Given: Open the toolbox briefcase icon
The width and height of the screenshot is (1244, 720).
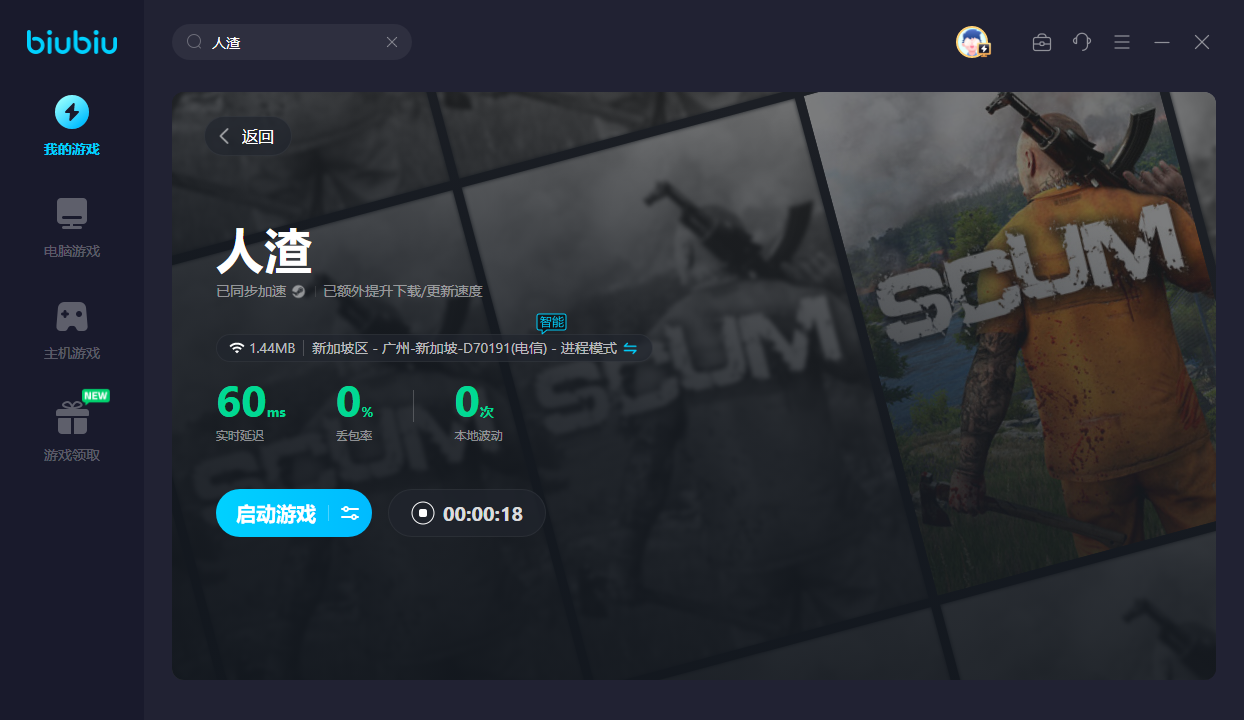Looking at the screenshot, I should coord(1042,42).
